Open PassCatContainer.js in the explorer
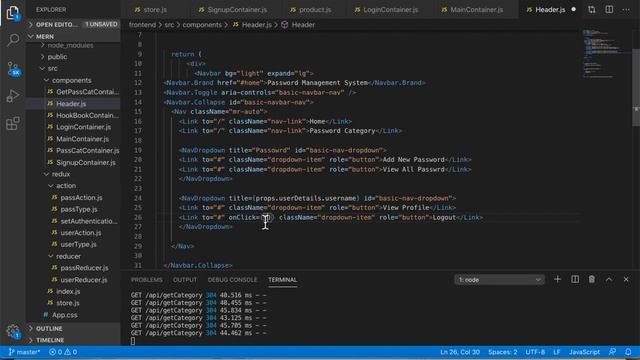 87,151
